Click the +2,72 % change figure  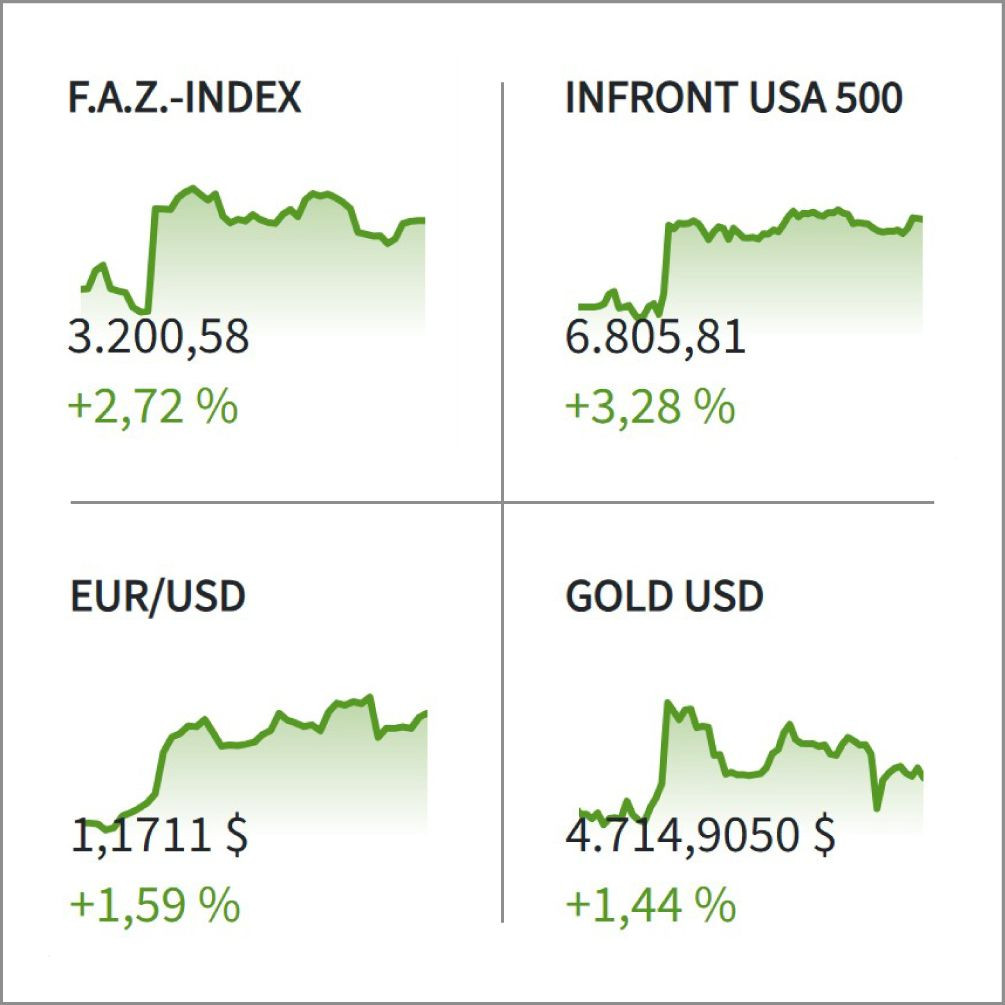click(x=154, y=408)
